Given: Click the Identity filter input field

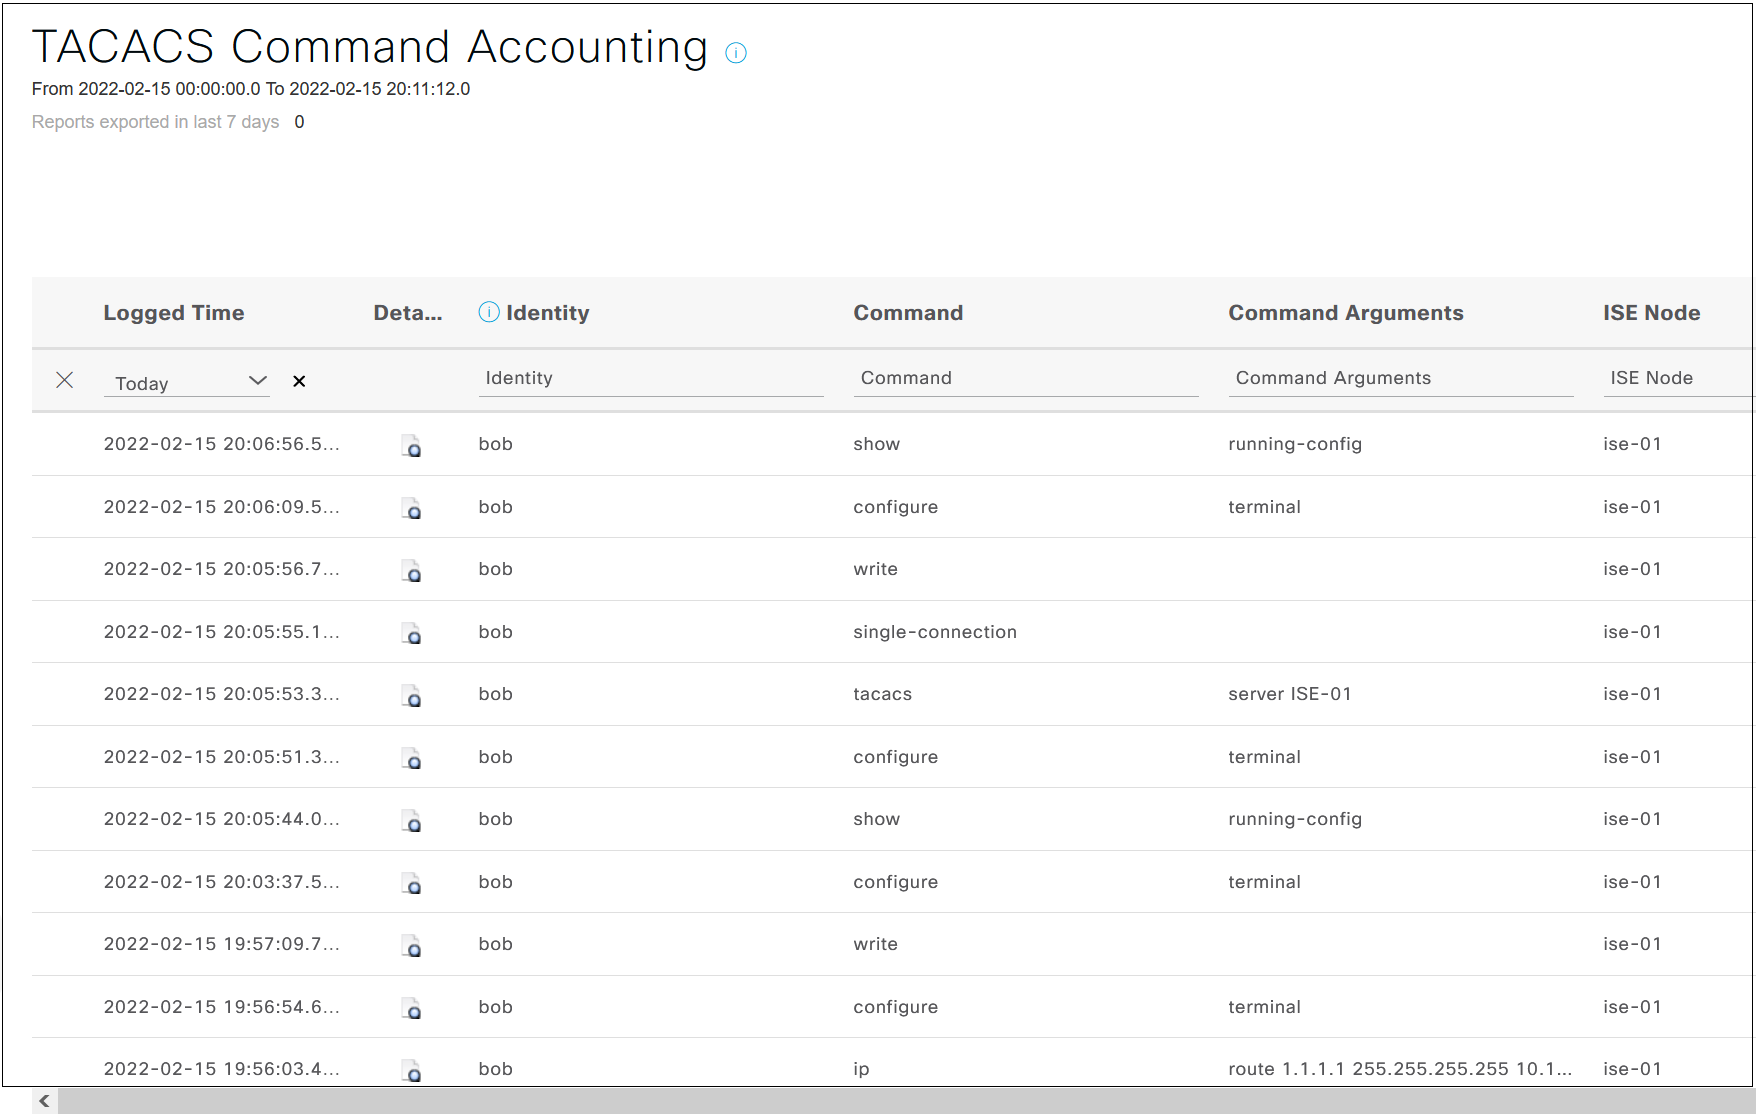Looking at the screenshot, I should coord(650,378).
